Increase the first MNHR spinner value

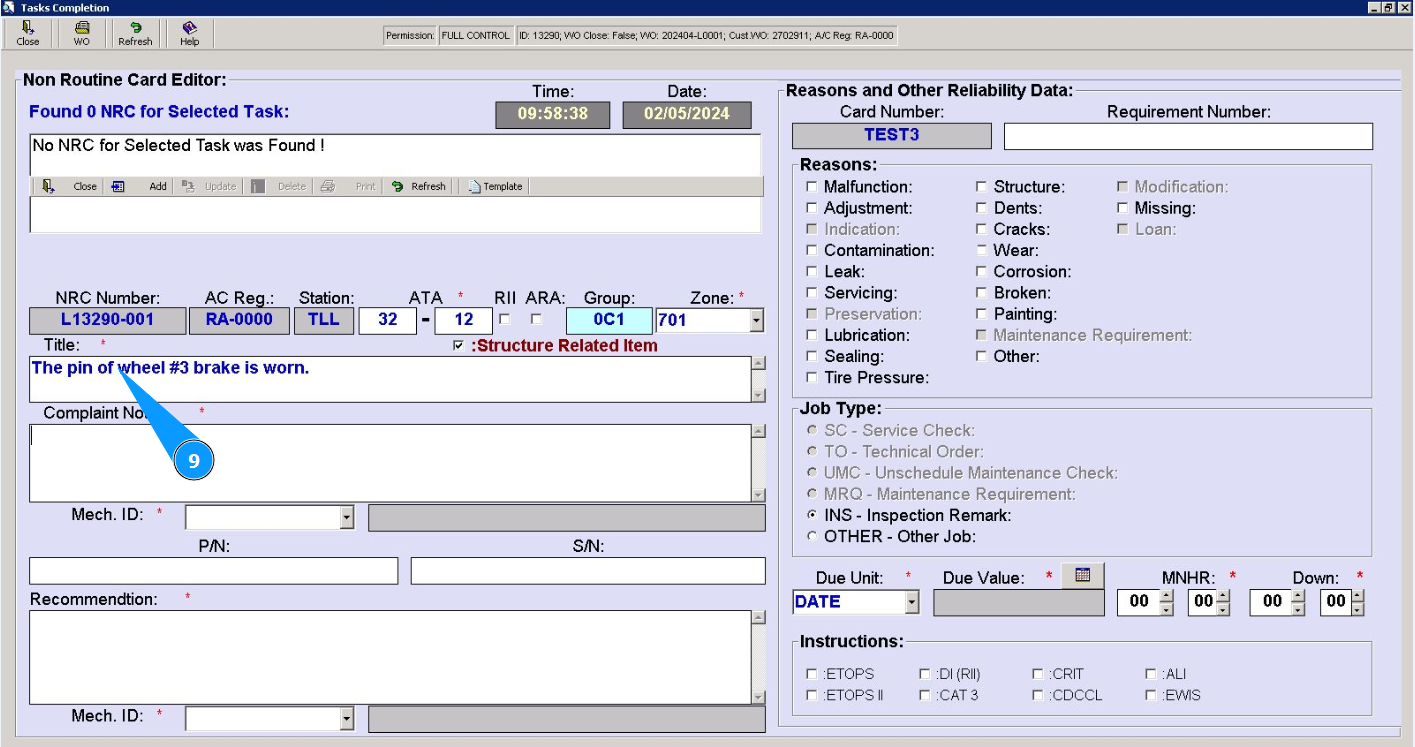[x=1166, y=596]
